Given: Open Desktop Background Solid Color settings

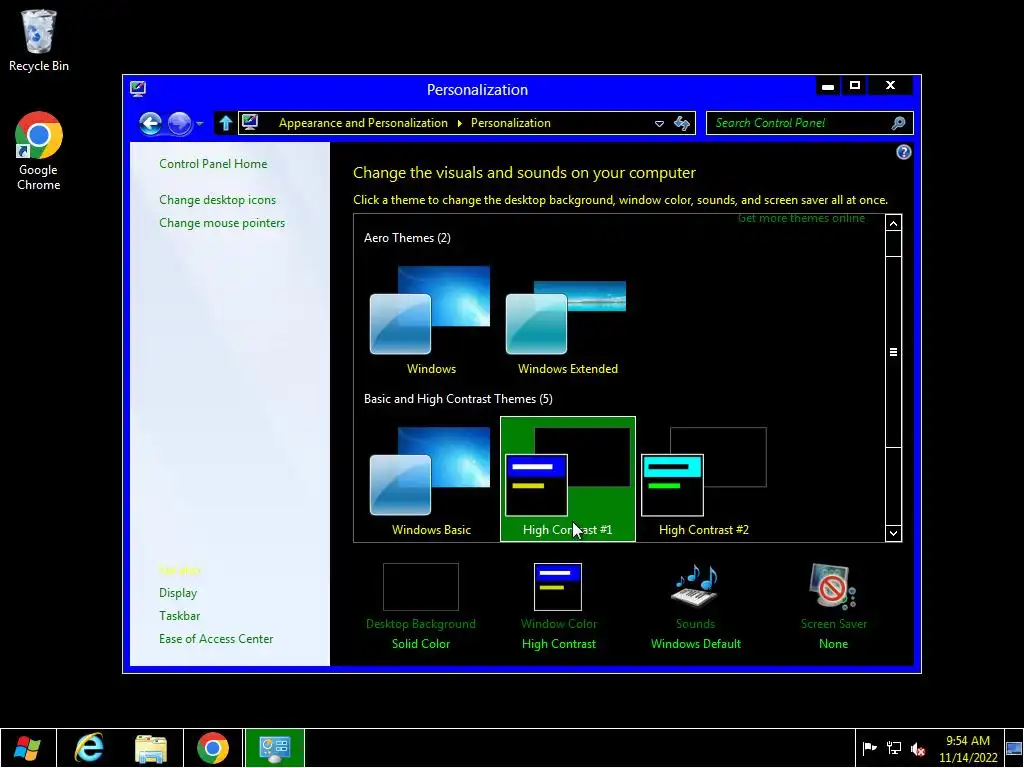Looking at the screenshot, I should pos(421,606).
